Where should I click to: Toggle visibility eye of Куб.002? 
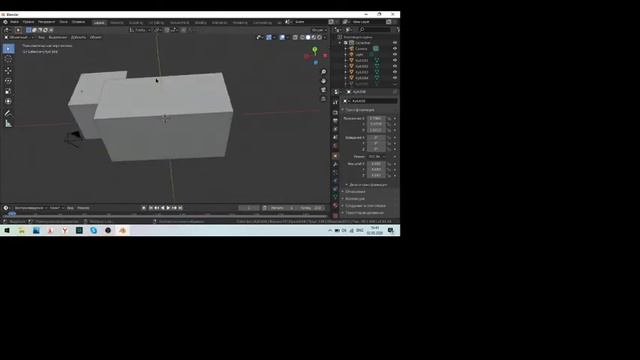pyautogui.click(x=395, y=66)
